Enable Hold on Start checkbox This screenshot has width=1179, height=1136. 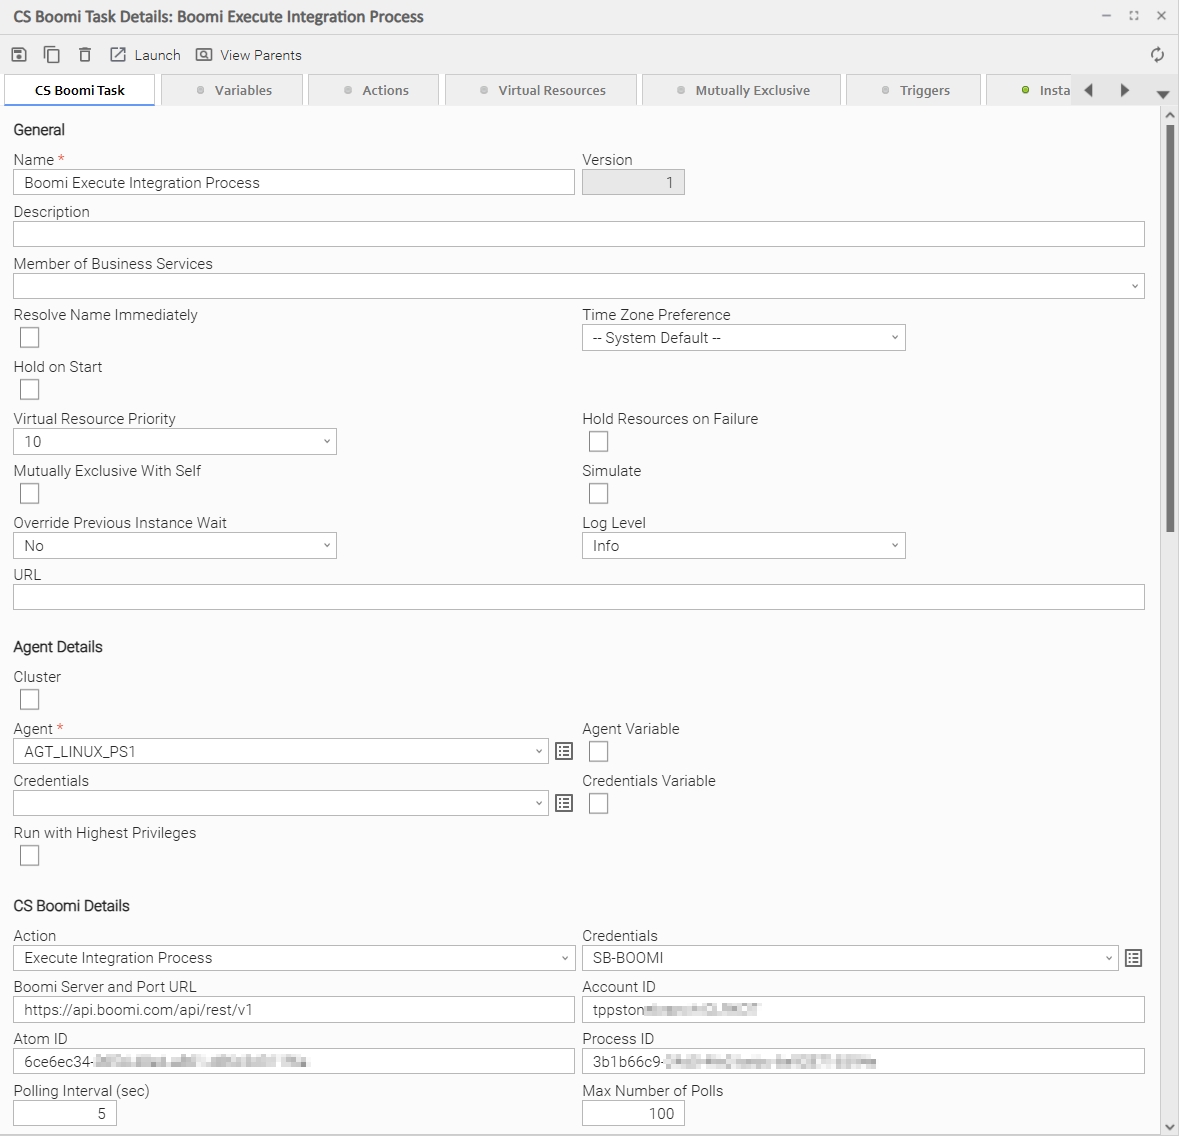pyautogui.click(x=29, y=389)
